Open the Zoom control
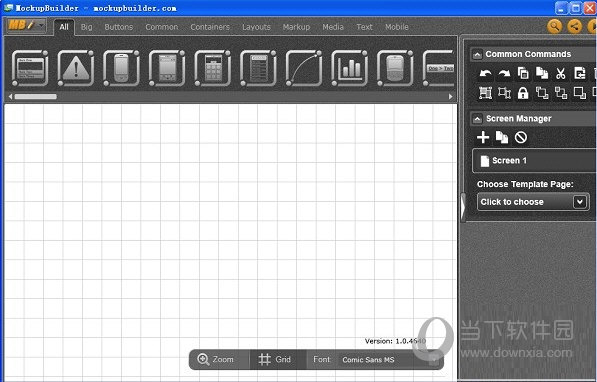This screenshot has width=597, height=382. (x=215, y=359)
